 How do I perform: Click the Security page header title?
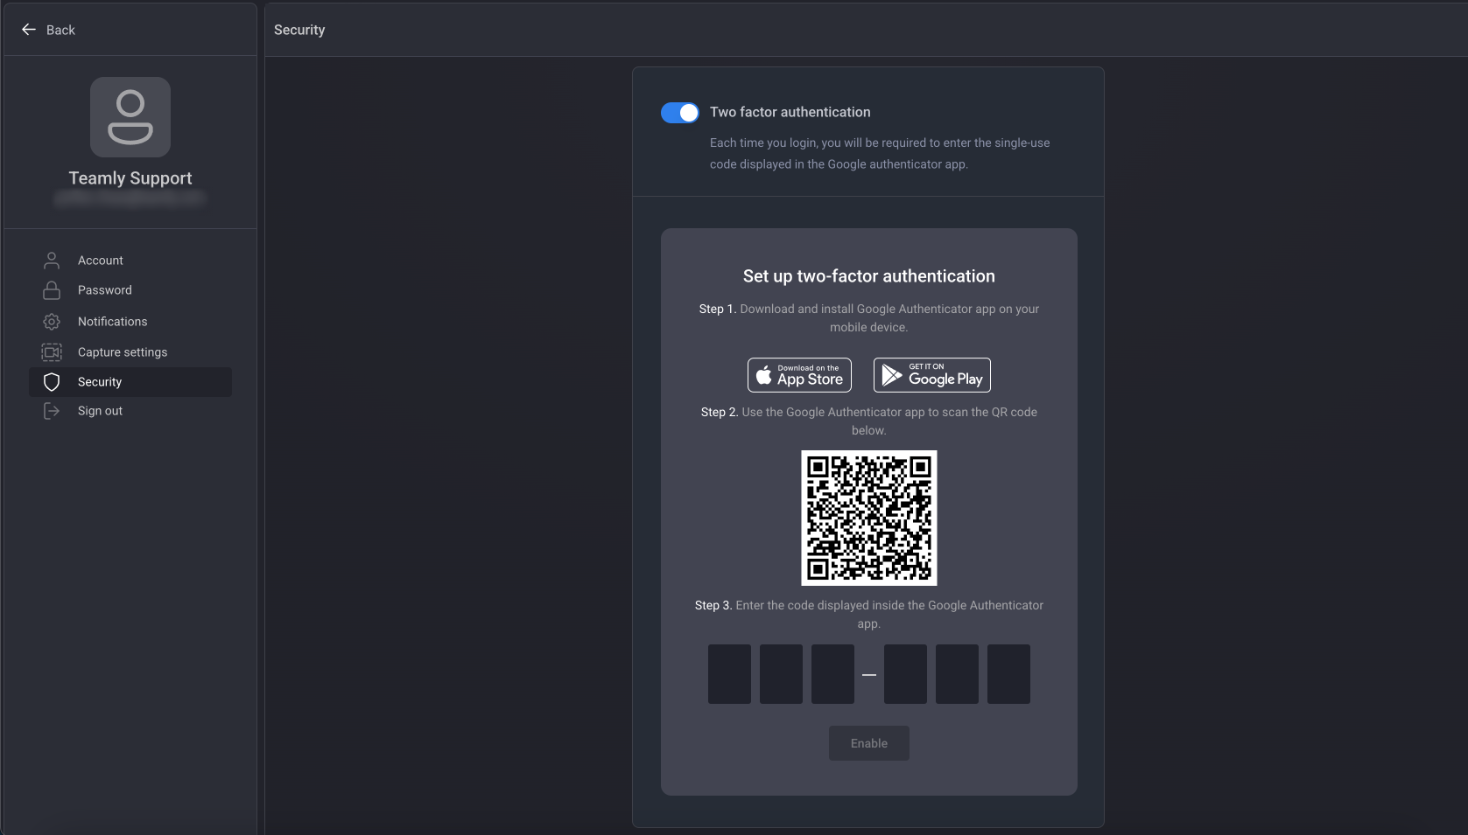[x=300, y=30]
